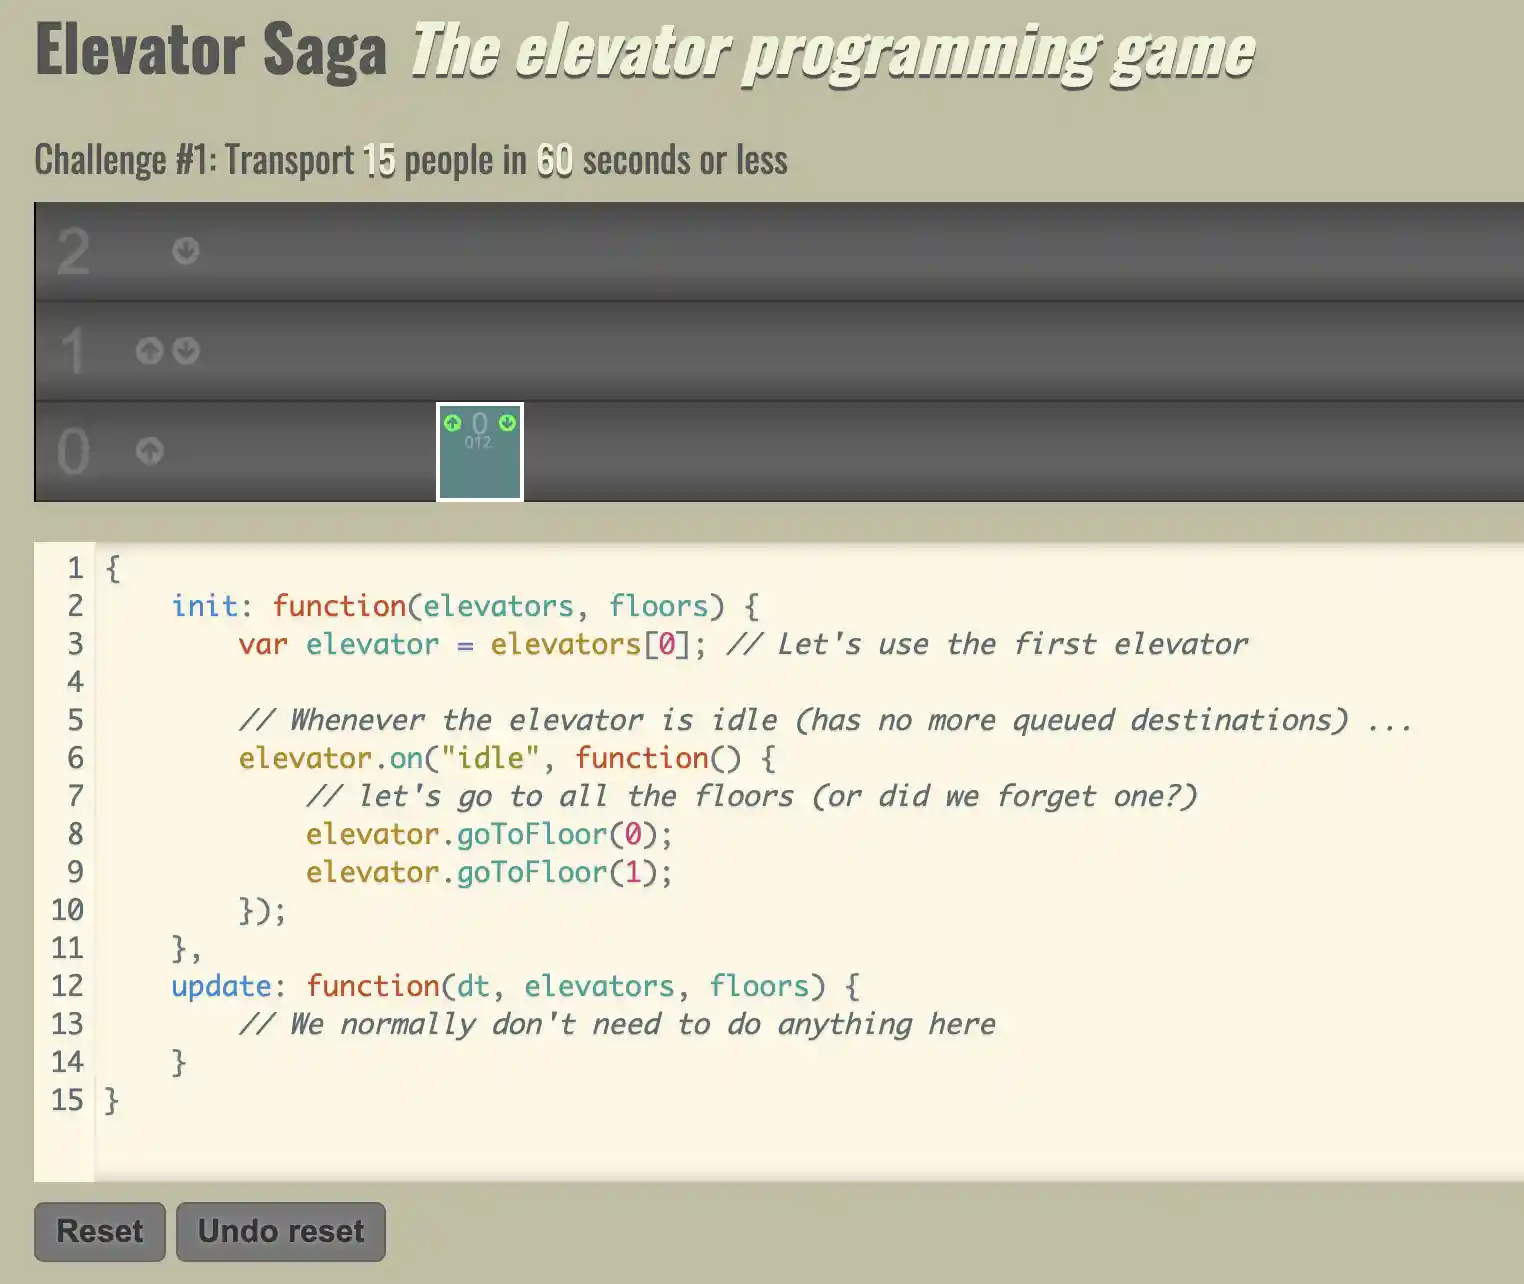Click floor number 1 label
This screenshot has width=1524, height=1284.
click(72, 351)
